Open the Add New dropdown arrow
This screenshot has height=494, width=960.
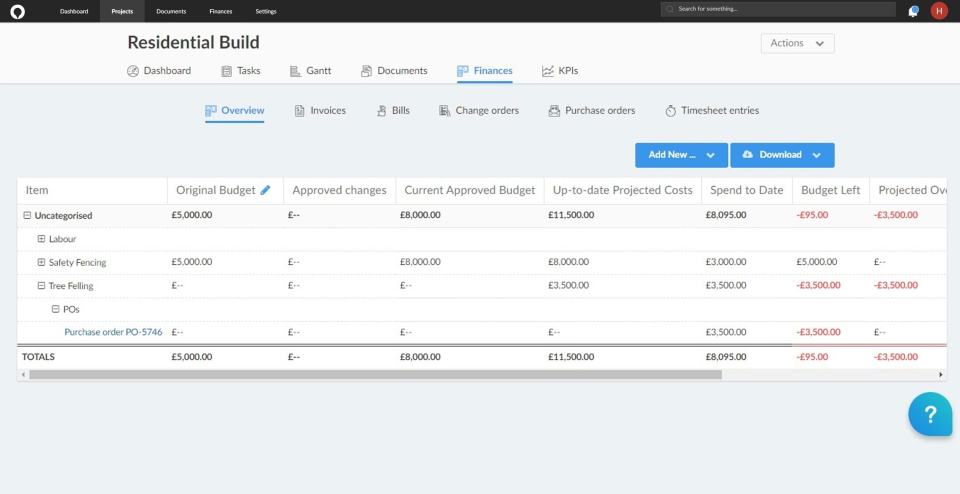pyautogui.click(x=710, y=155)
